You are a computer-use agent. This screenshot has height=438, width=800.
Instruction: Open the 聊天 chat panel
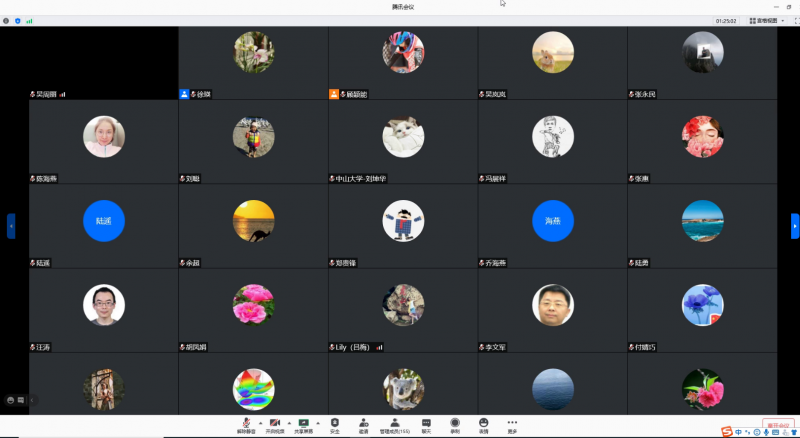[426, 424]
